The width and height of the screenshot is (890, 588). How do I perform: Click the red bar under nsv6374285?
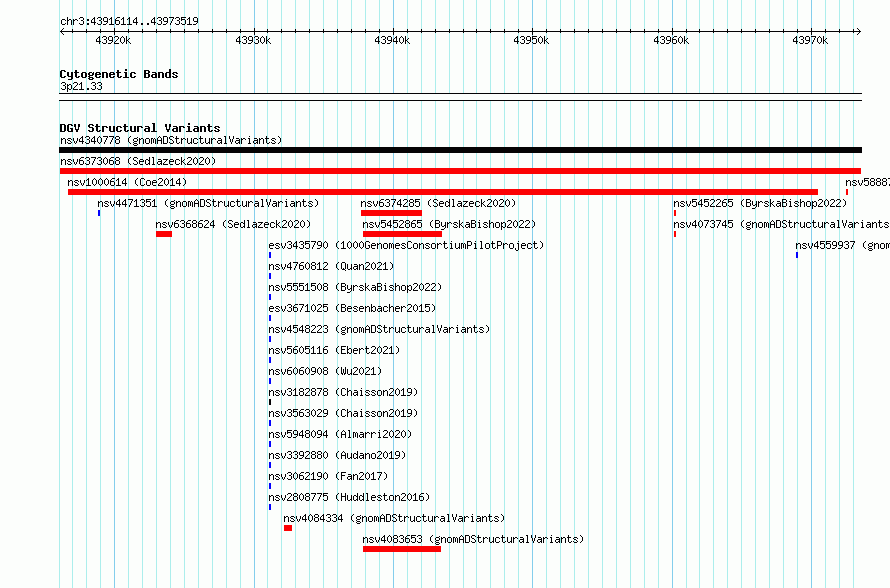391,213
